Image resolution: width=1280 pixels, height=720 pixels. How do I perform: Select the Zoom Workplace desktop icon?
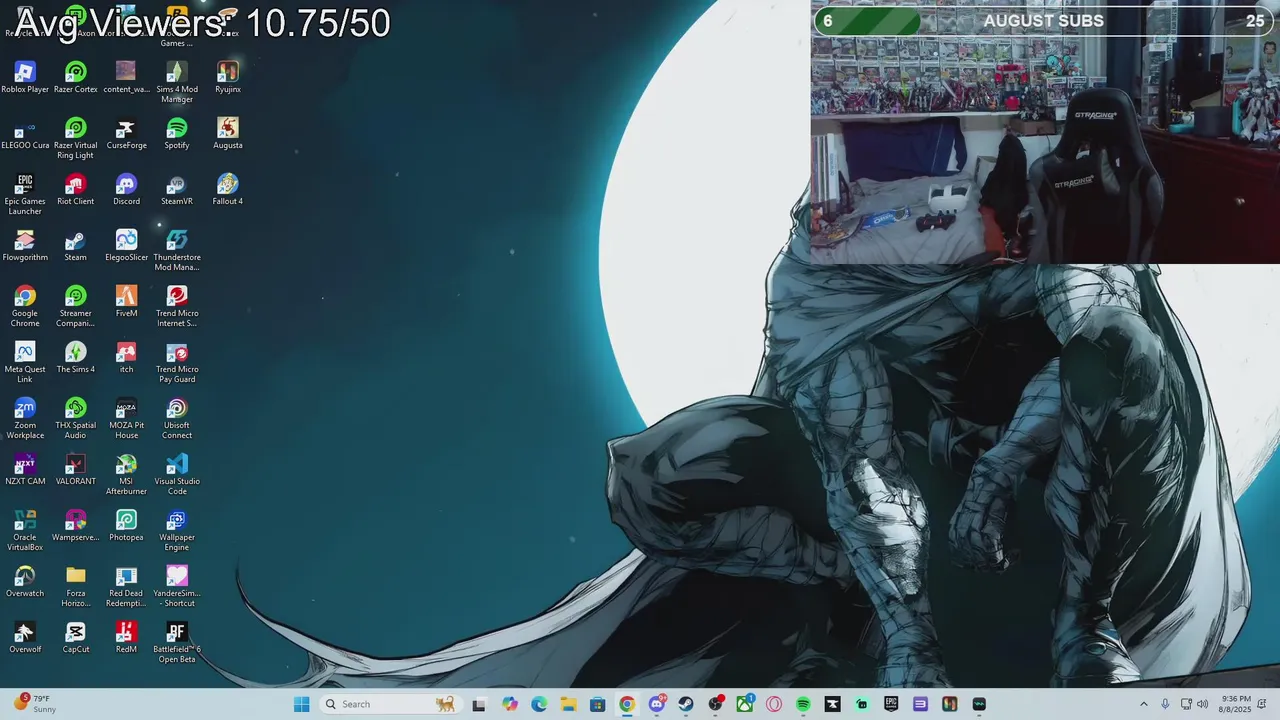[25, 418]
